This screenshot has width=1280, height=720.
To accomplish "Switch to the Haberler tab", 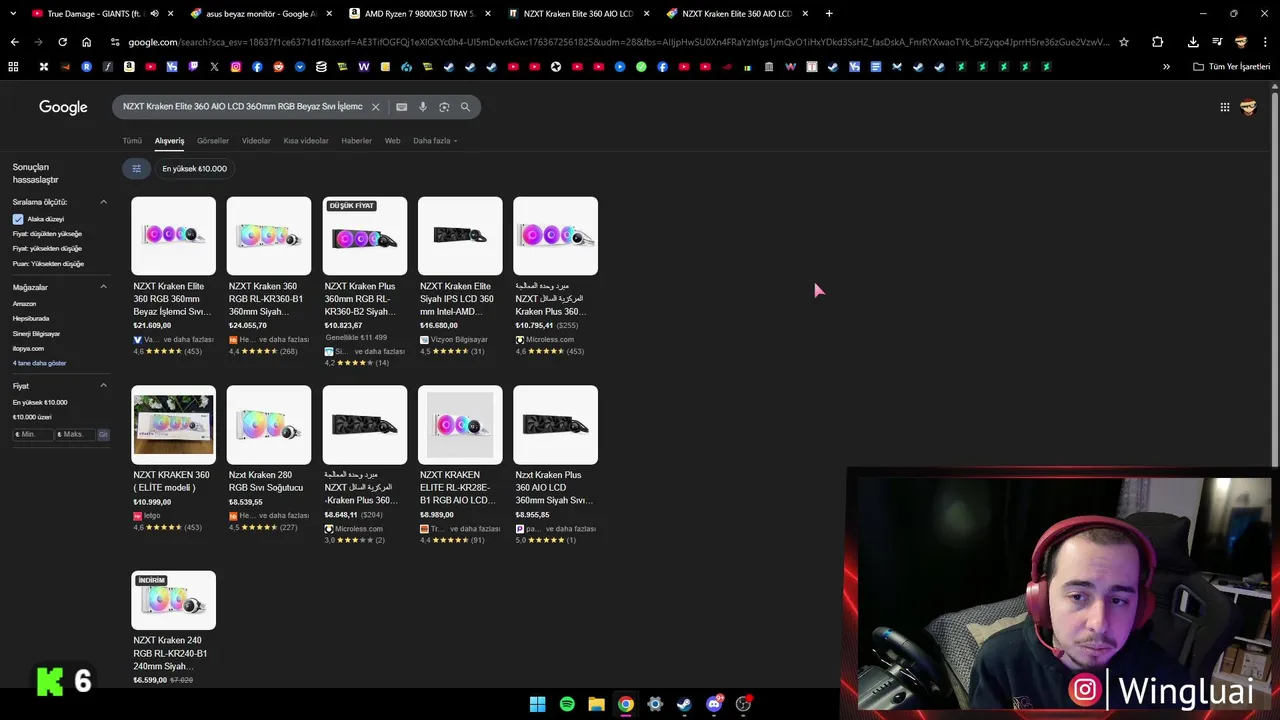I will pos(356,141).
